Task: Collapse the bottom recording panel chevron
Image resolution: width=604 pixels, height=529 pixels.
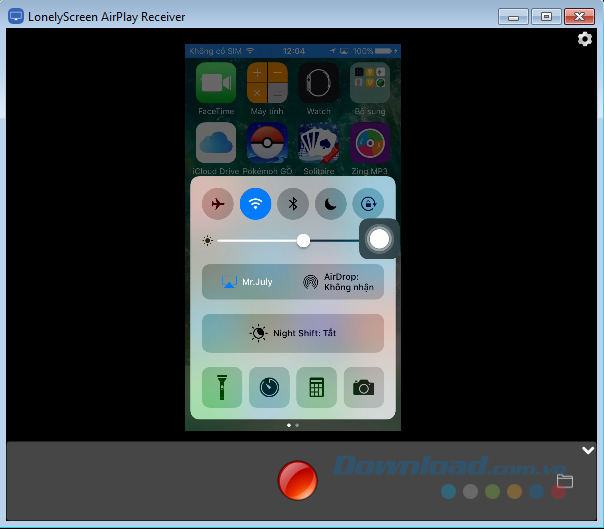Action: (589, 451)
